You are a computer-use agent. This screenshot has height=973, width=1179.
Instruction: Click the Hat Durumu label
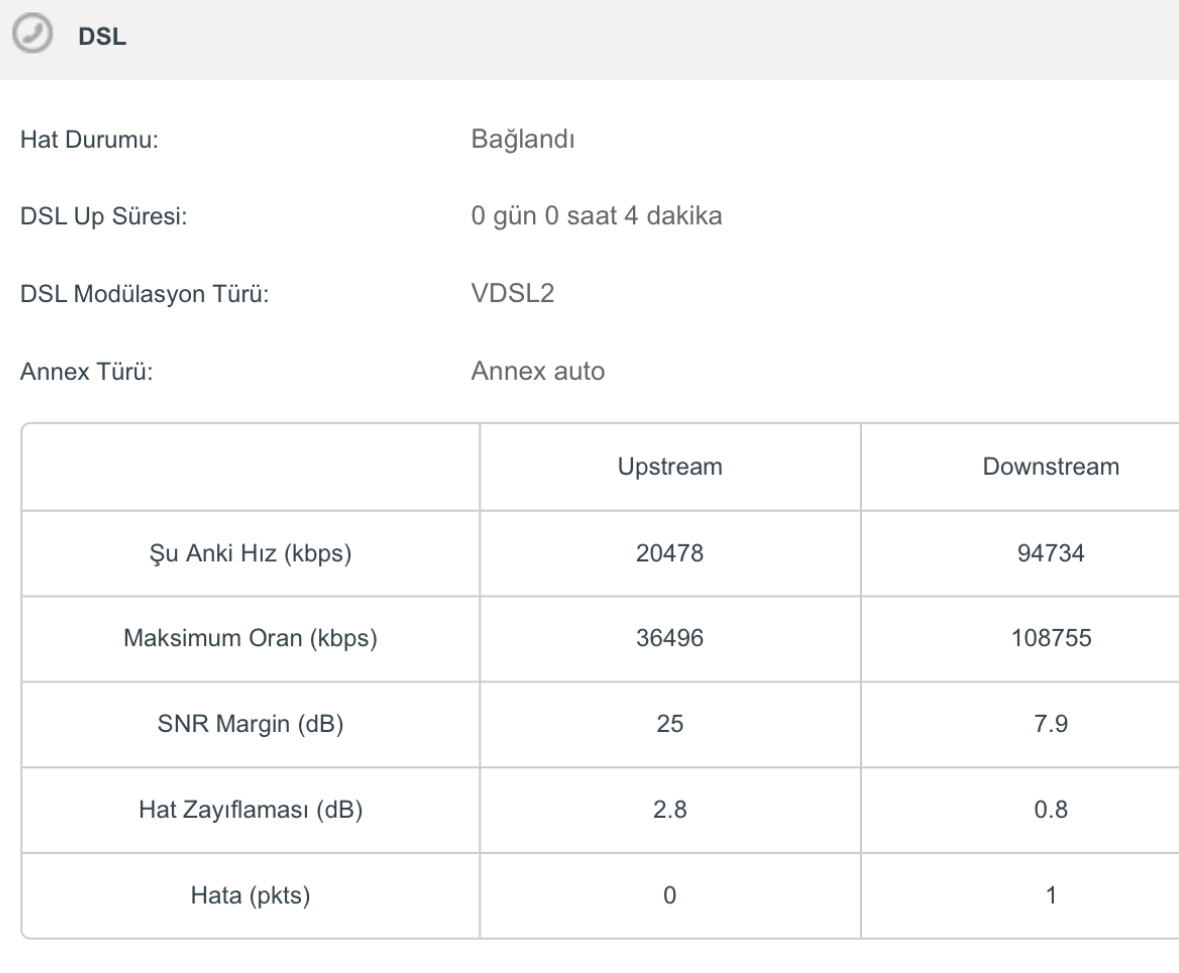point(89,139)
